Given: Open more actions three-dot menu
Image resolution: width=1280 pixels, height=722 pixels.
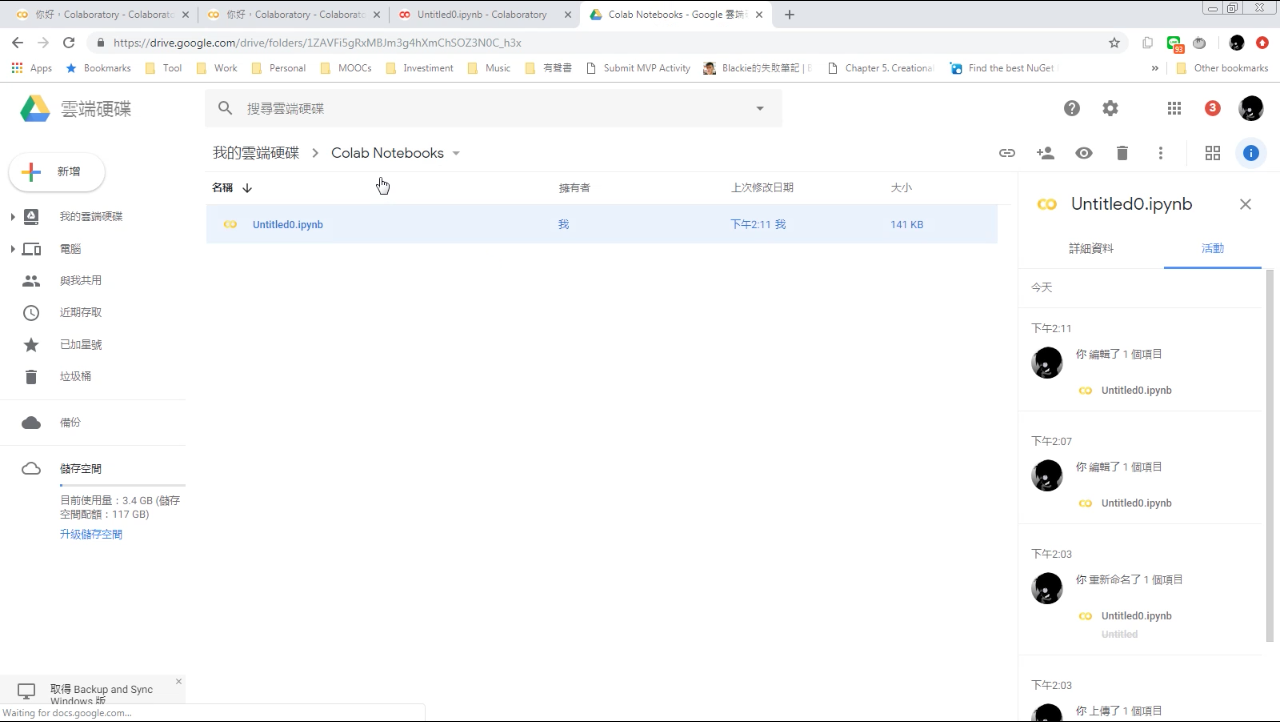Looking at the screenshot, I should [x=1160, y=153].
